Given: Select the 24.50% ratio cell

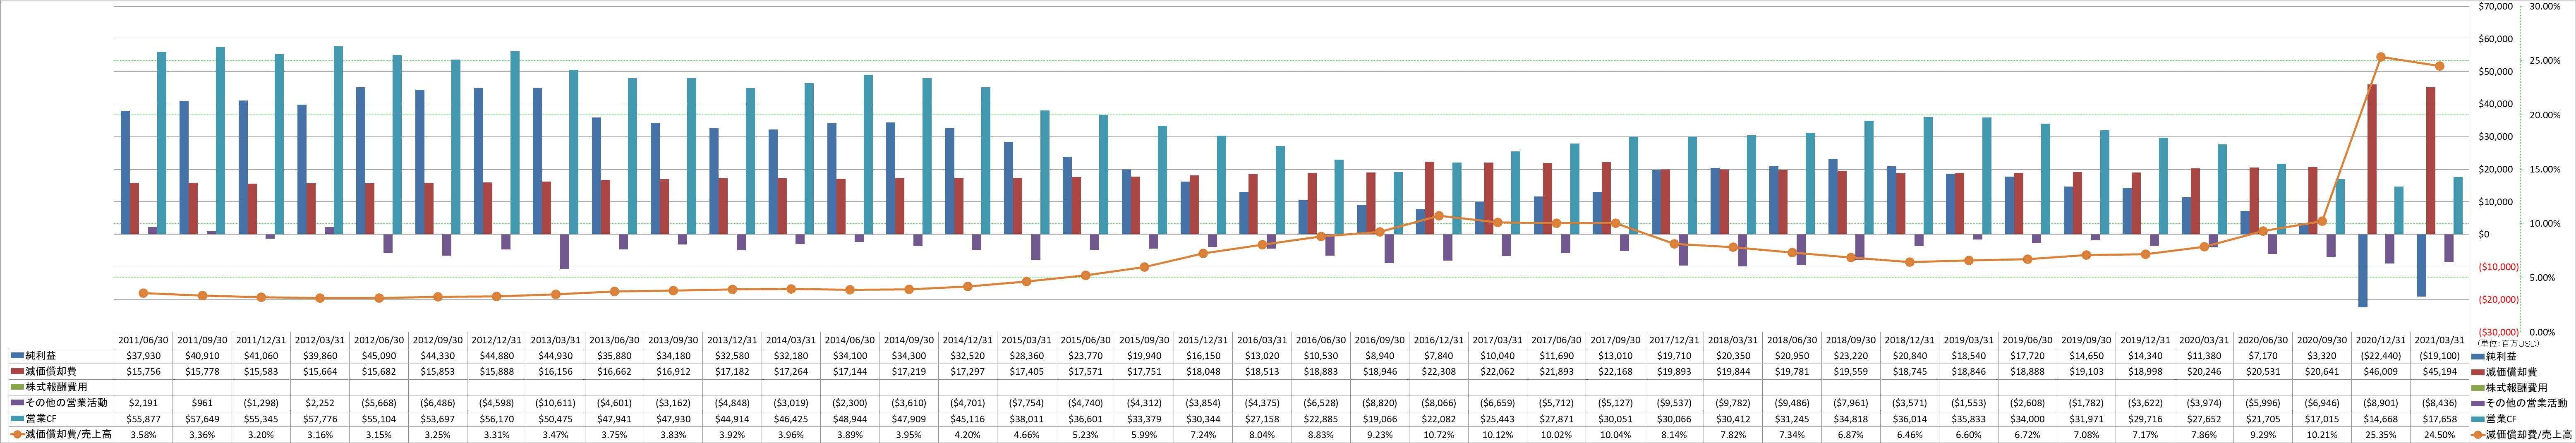Looking at the screenshot, I should [2440, 435].
